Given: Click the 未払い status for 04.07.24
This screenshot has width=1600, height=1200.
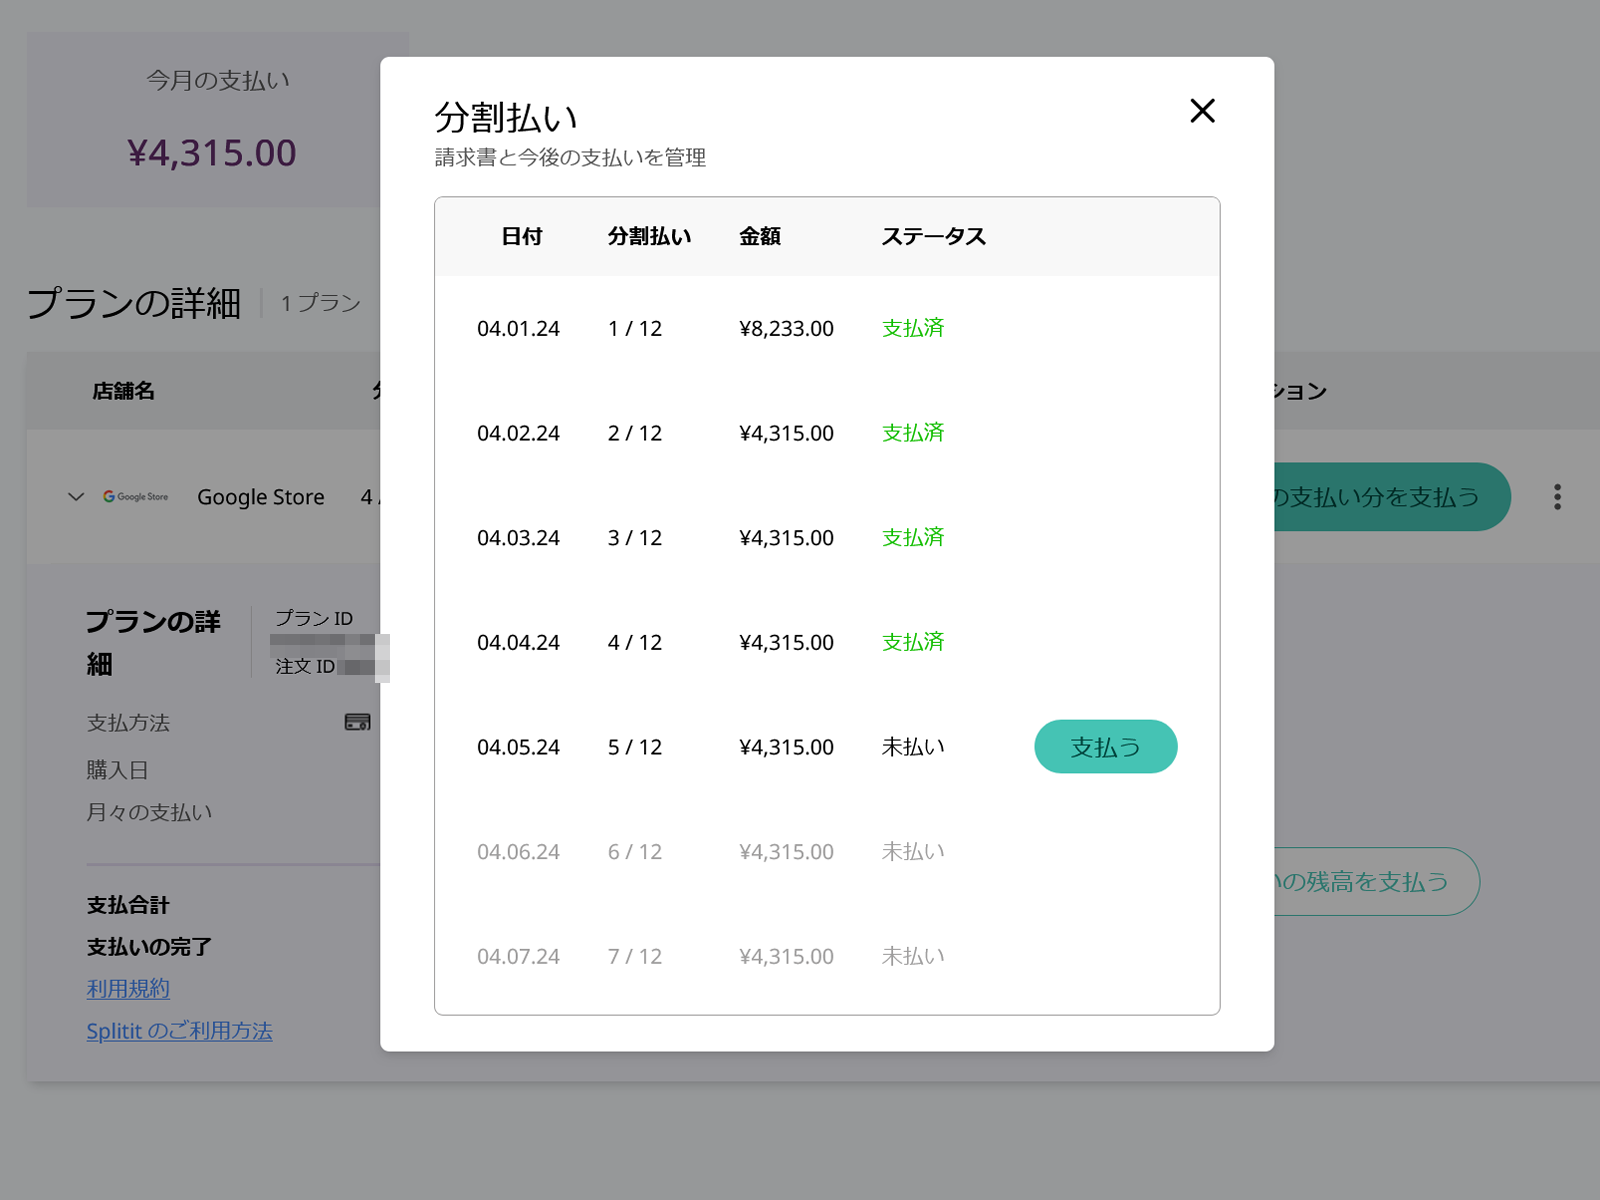Looking at the screenshot, I should point(913,956).
